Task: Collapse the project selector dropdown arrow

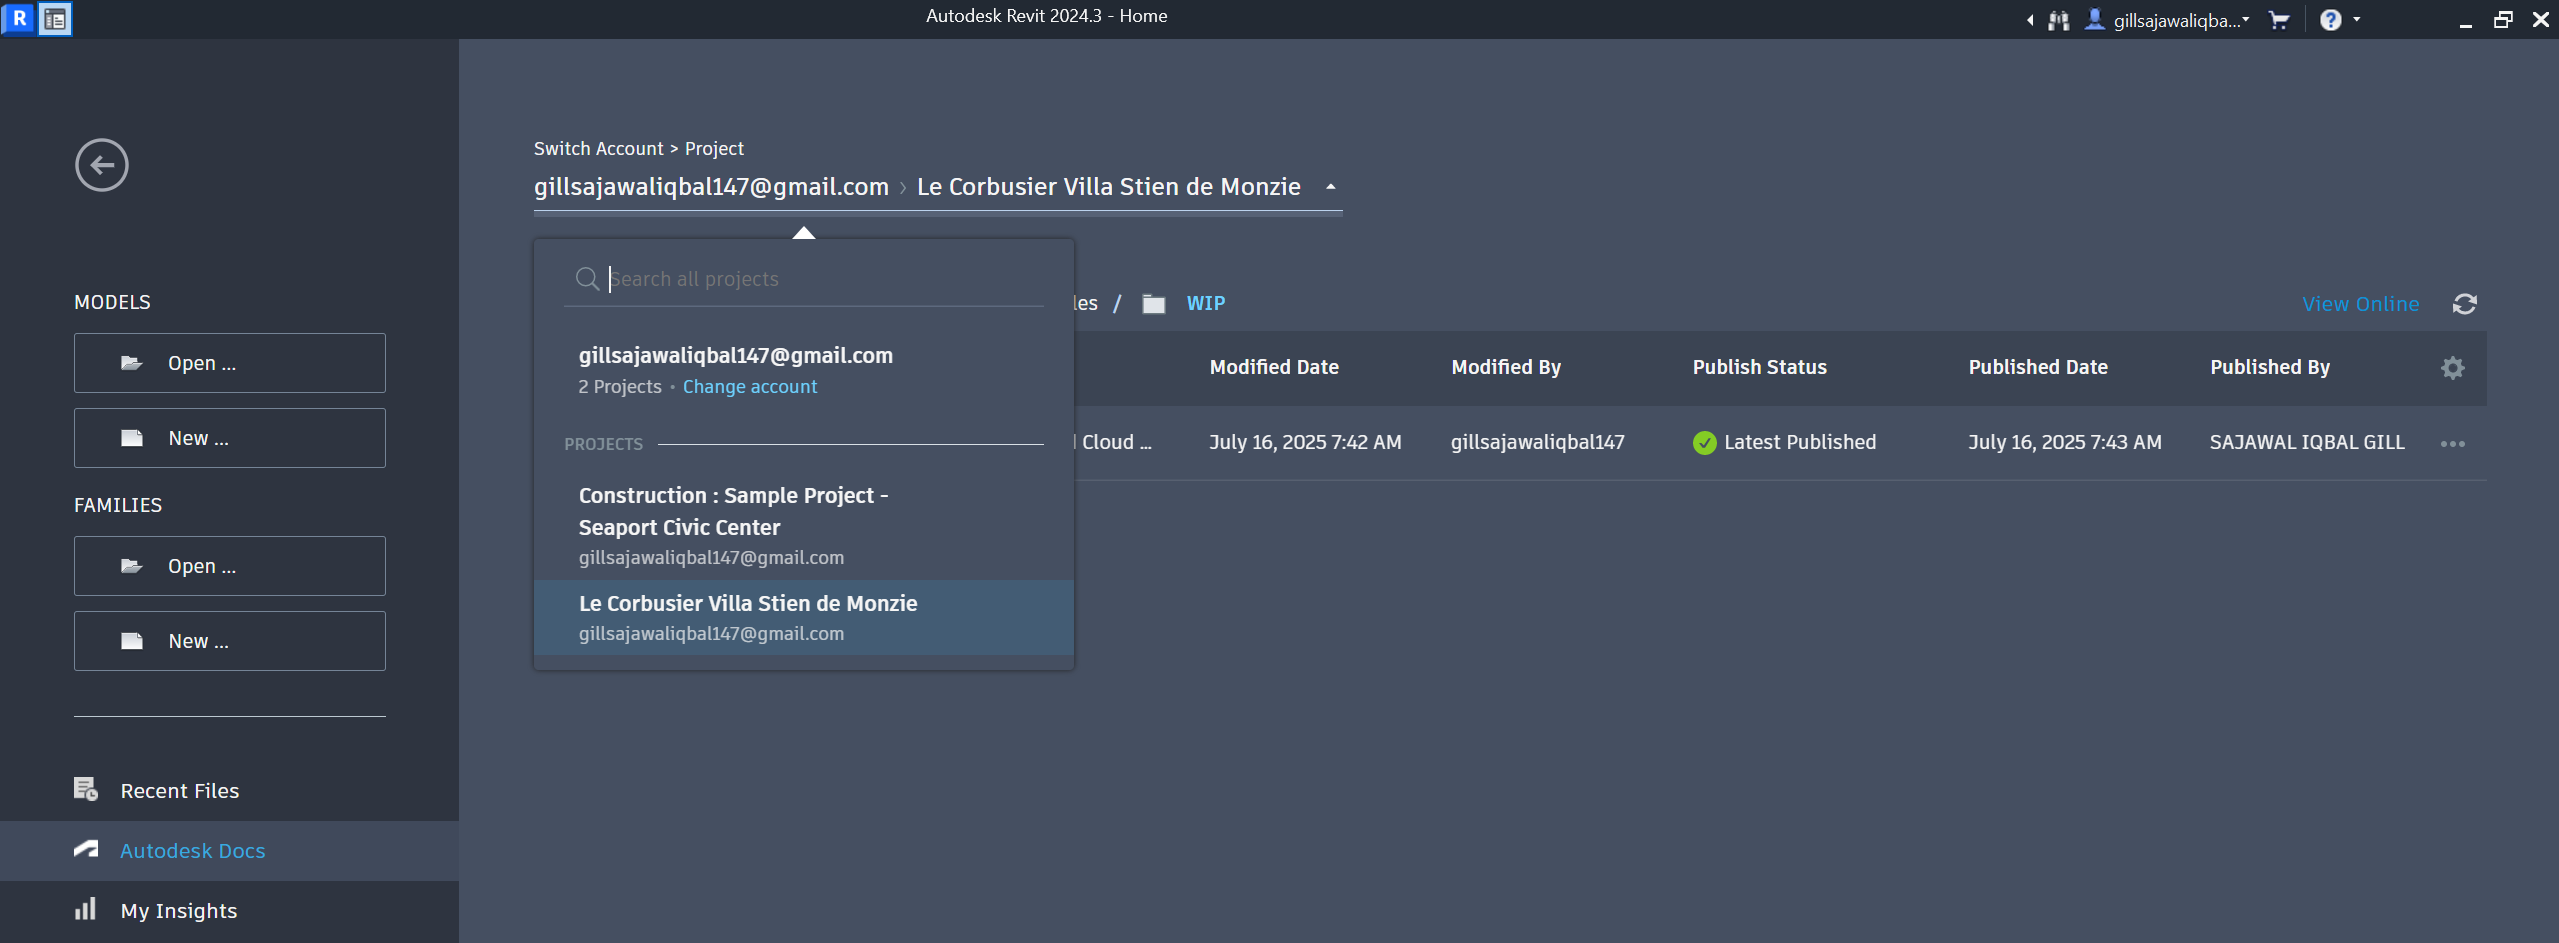Action: point(1330,187)
